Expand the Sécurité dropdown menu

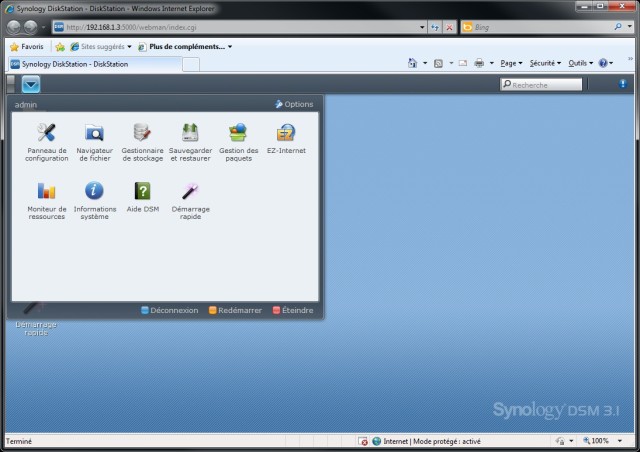tap(546, 63)
